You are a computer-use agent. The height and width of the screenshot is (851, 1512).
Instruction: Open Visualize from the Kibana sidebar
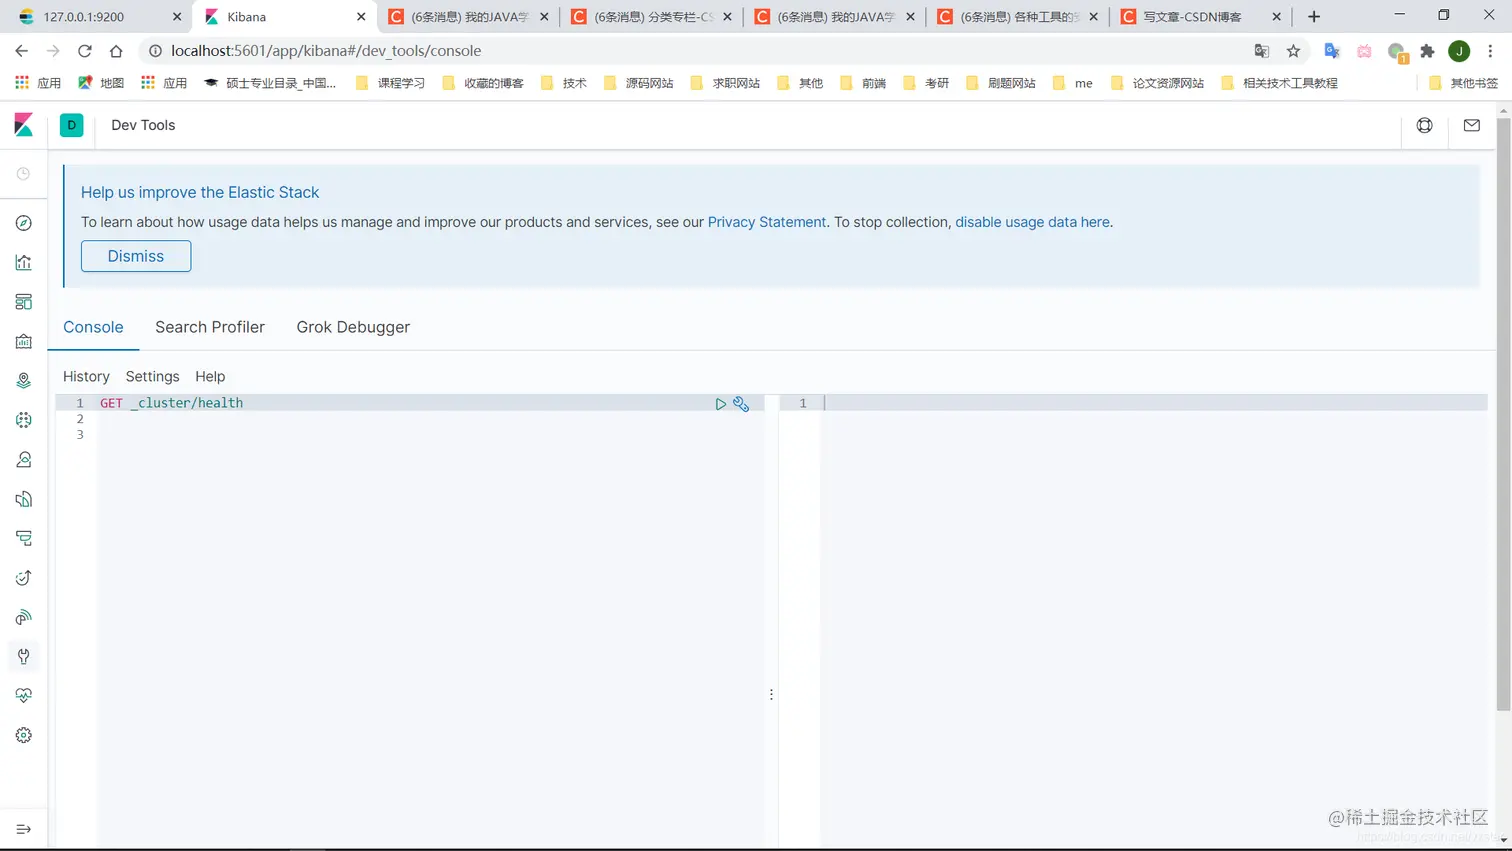click(x=24, y=262)
